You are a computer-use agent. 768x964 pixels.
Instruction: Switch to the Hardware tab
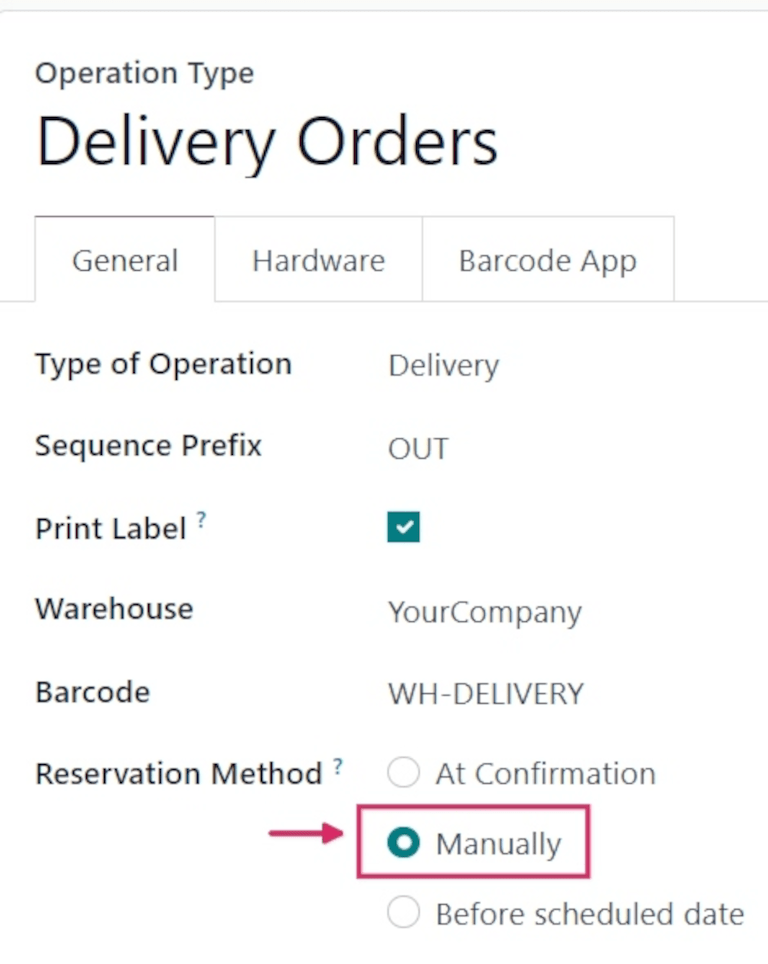pyautogui.click(x=318, y=260)
